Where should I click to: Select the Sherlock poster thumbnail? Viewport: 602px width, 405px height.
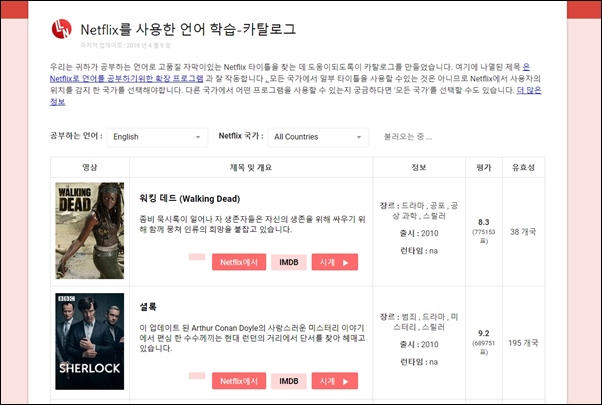[x=90, y=341]
